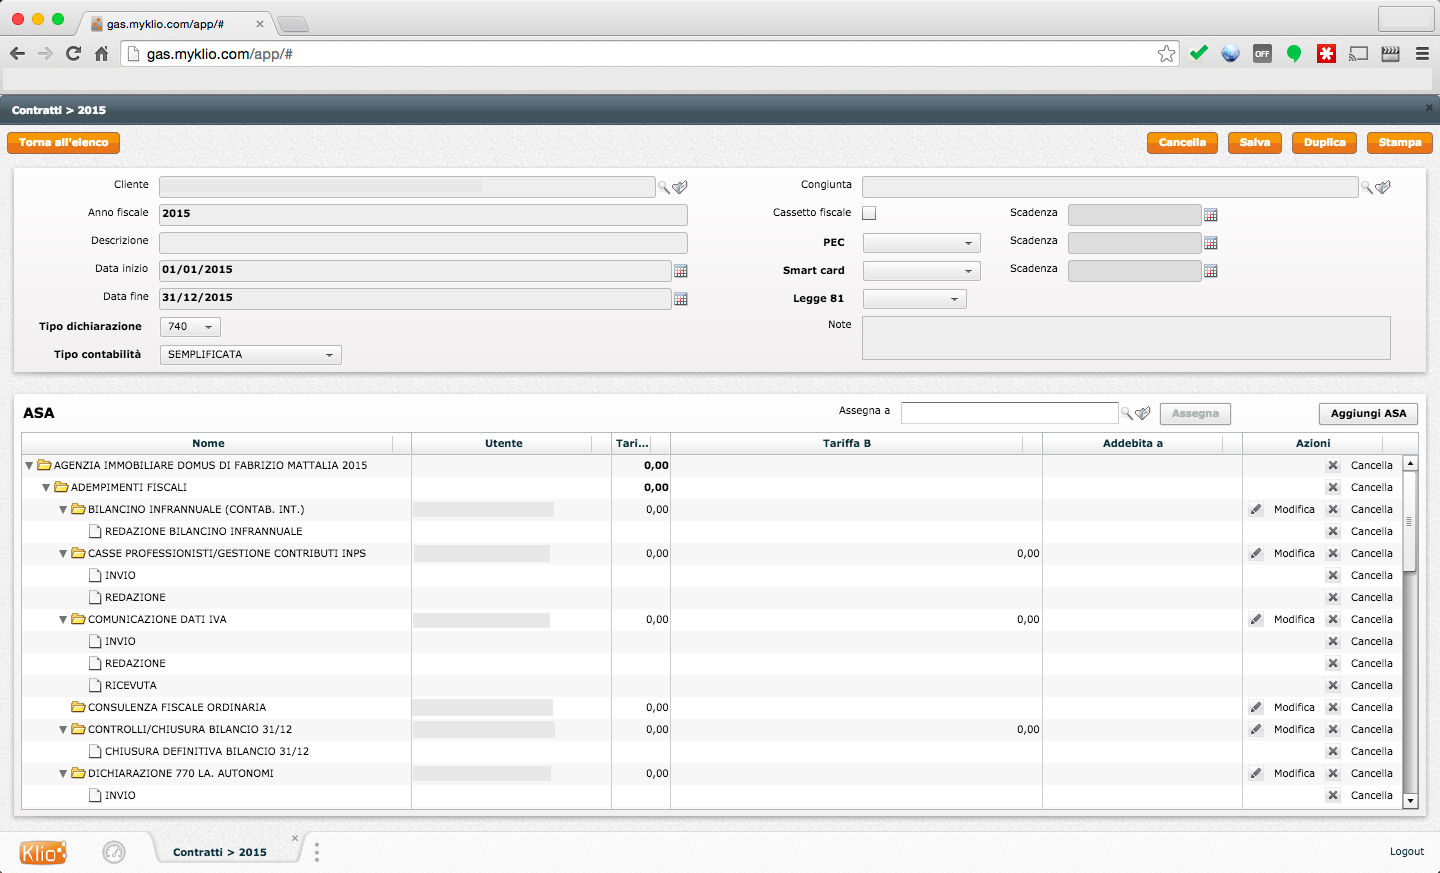Click Modifica for CONSULENZA FISCALE ORDINARIA row
Viewport: 1440px width, 873px height.
pyautogui.click(x=1294, y=708)
